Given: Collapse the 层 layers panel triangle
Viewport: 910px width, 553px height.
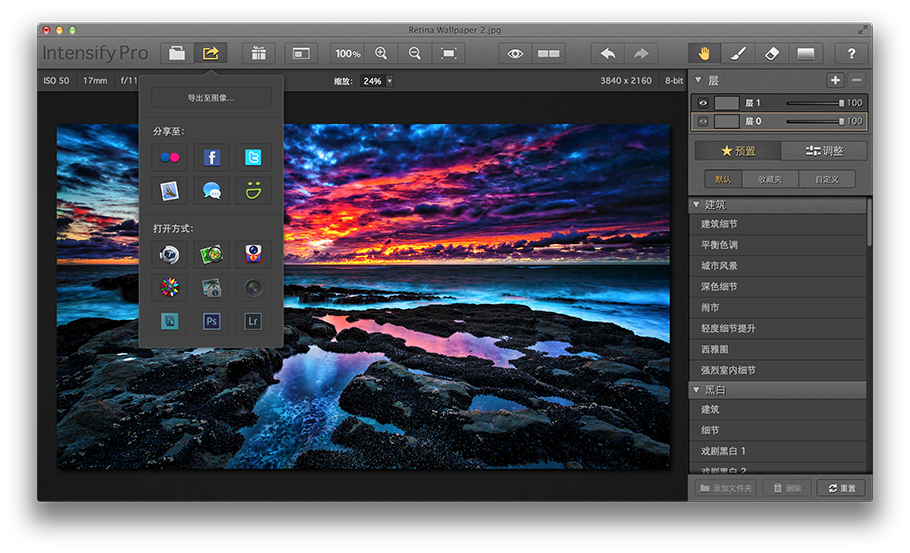Looking at the screenshot, I should (x=698, y=80).
